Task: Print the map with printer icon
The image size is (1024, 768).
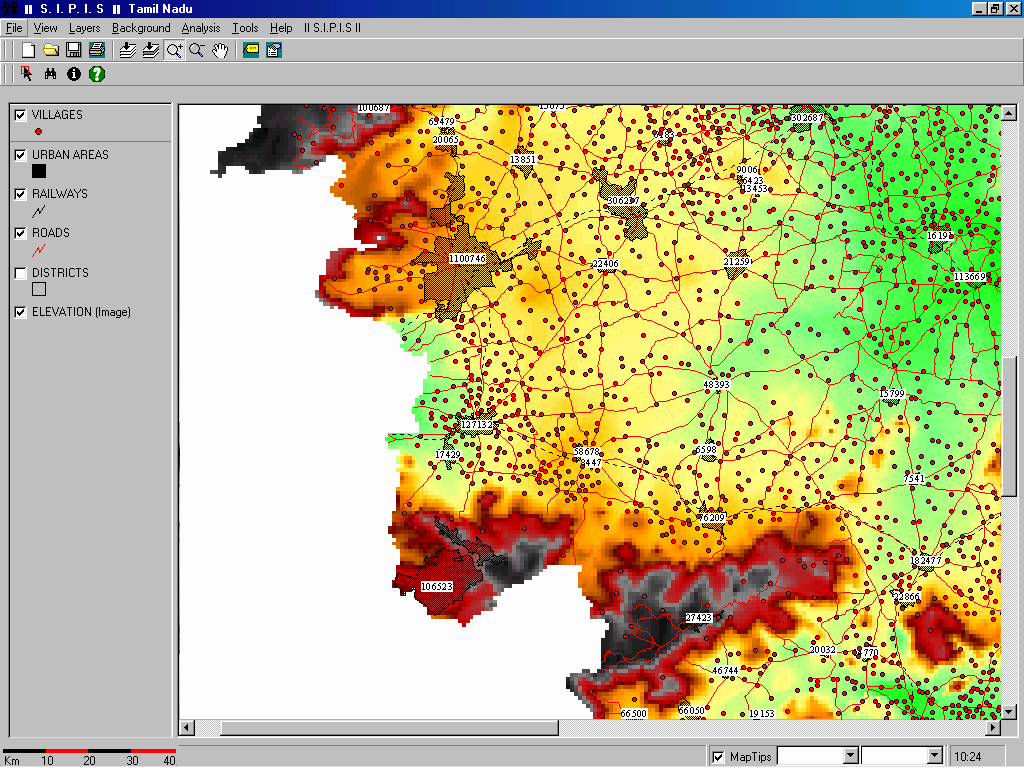Action: pos(97,50)
